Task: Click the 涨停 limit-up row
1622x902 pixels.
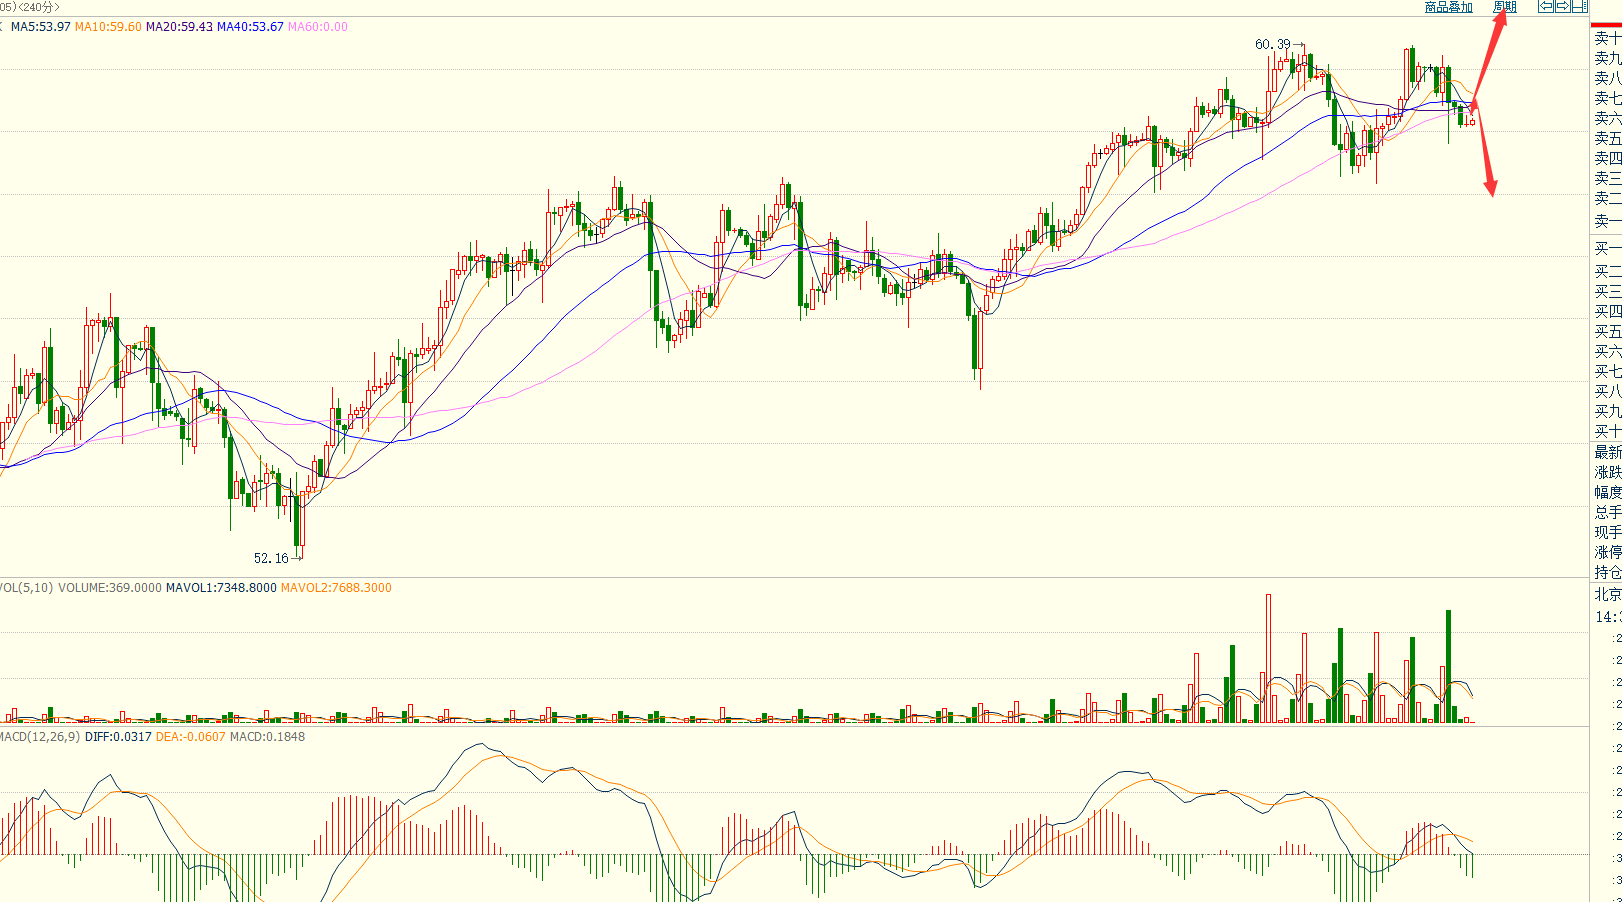Action: click(x=1607, y=553)
